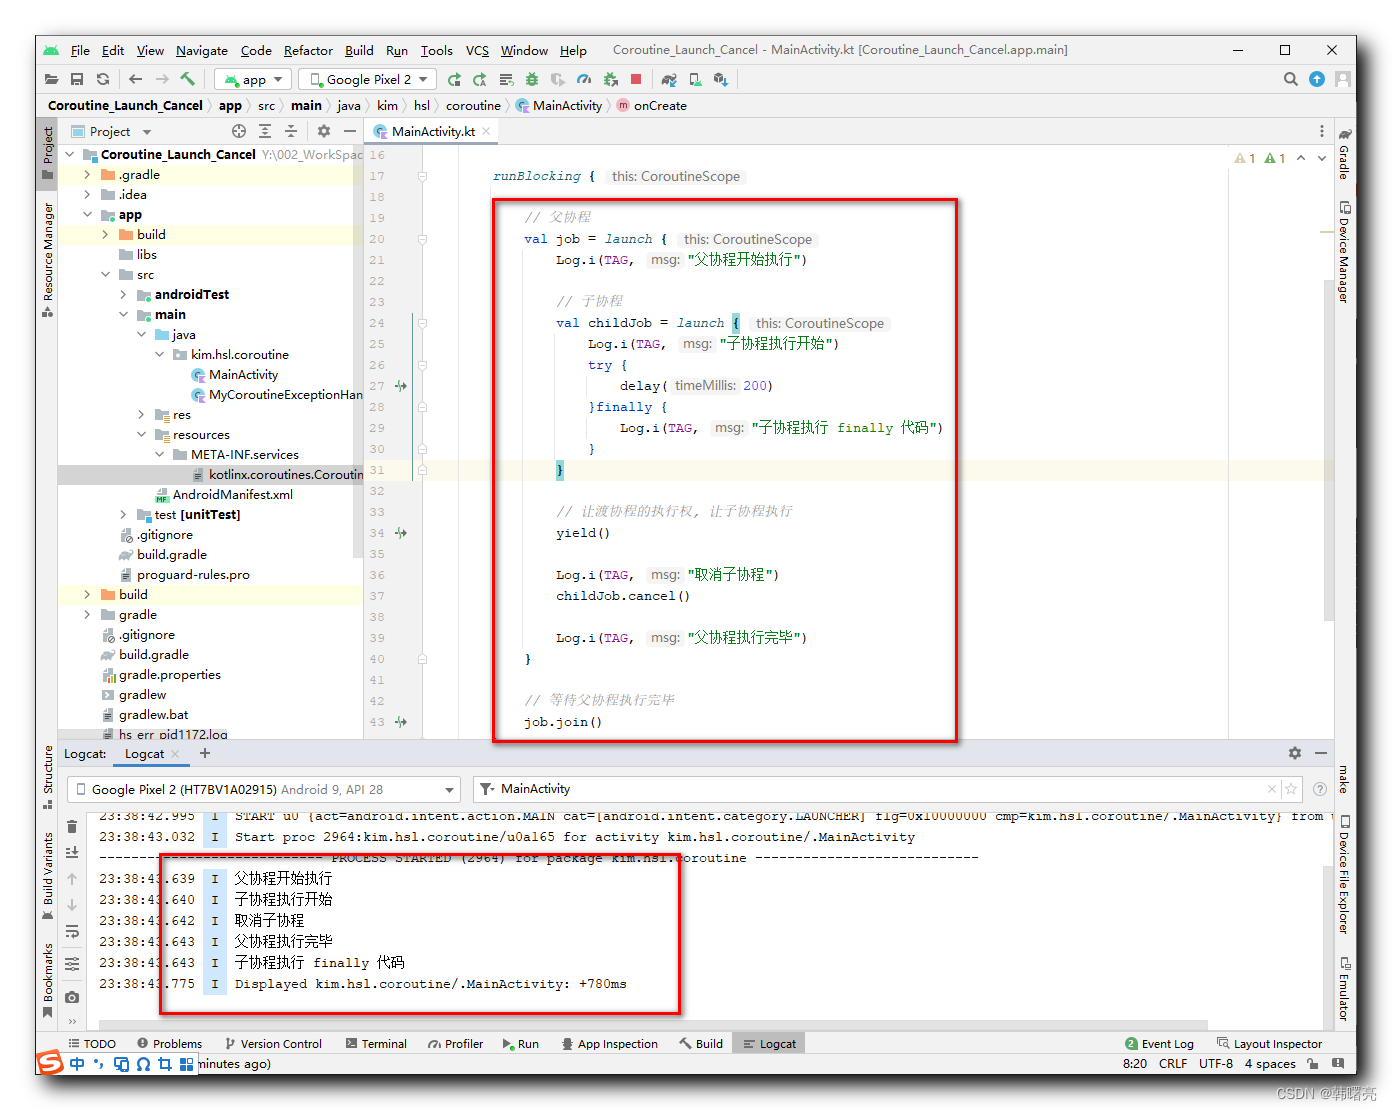
Task: Open the File menu
Action: [x=80, y=50]
